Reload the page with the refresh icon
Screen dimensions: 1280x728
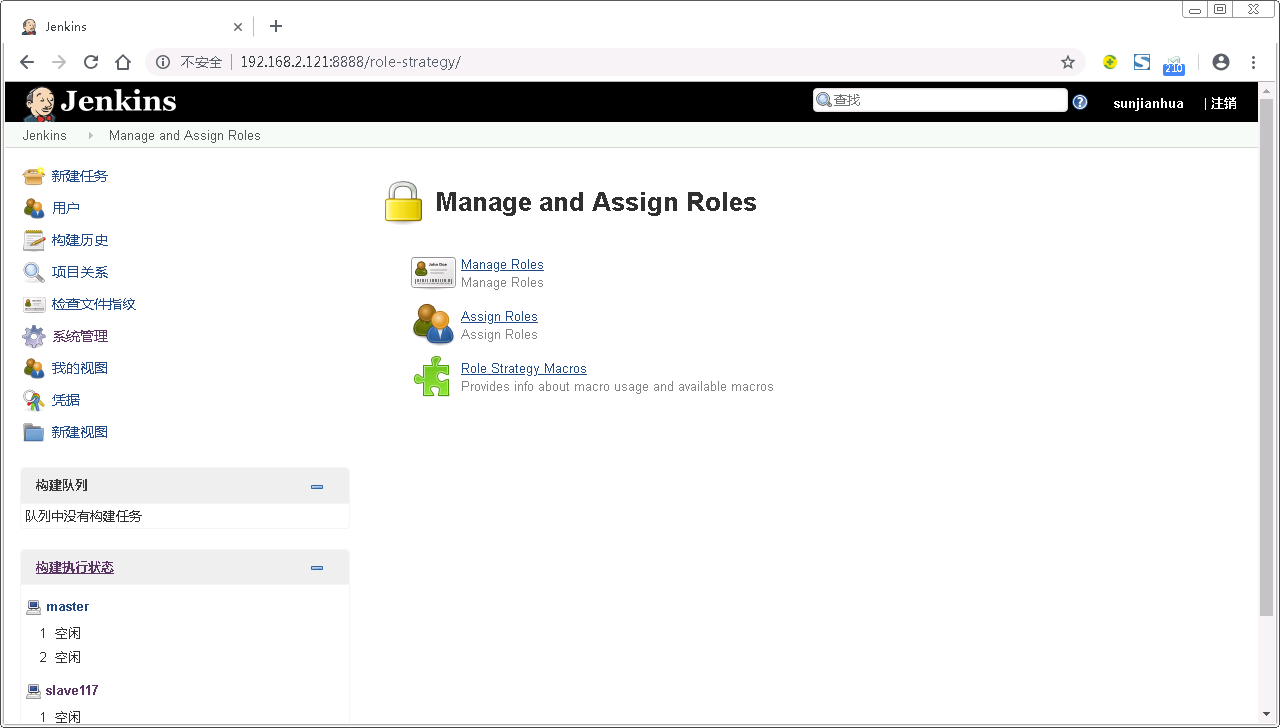coord(91,62)
